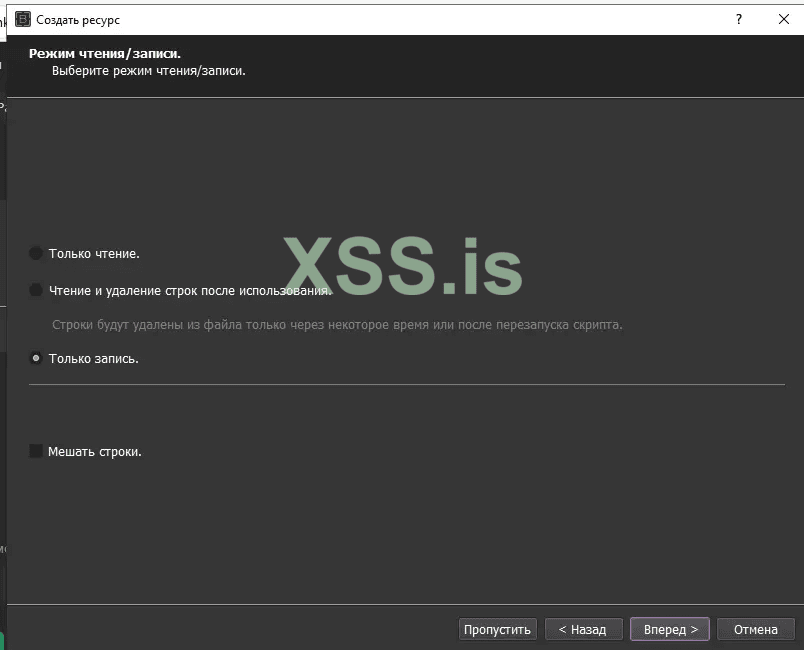Open help via the question mark button

(x=739, y=19)
